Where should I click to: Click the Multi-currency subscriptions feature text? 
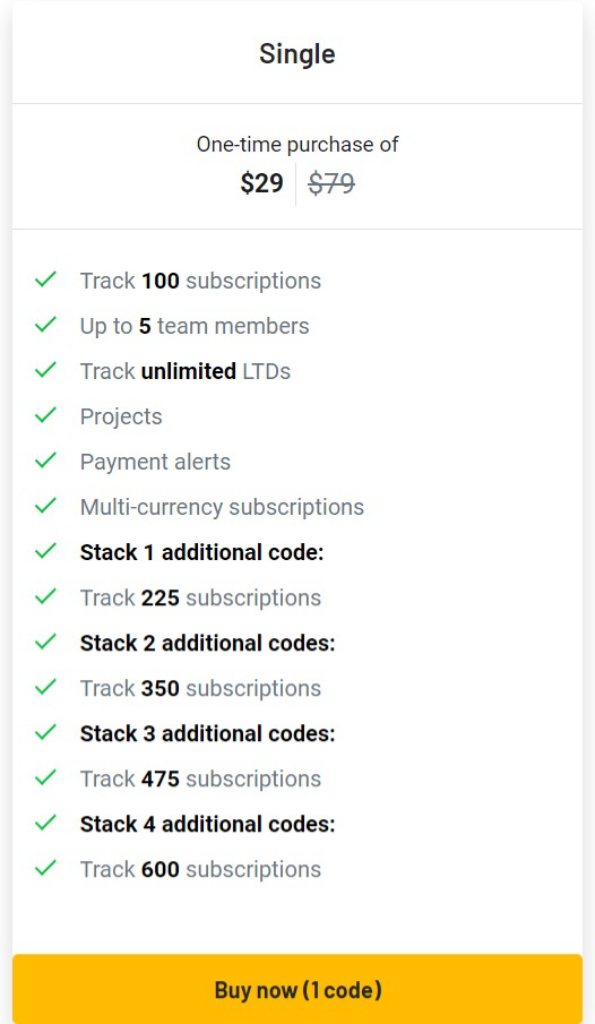pos(222,507)
